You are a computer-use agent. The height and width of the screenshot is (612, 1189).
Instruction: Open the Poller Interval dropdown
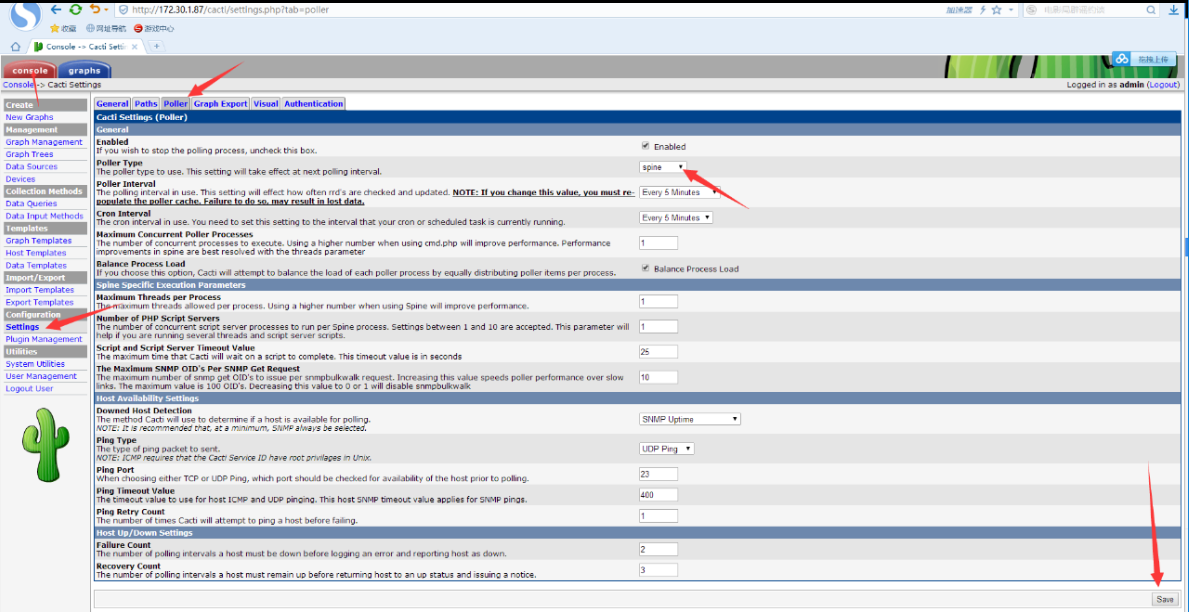click(x=679, y=192)
